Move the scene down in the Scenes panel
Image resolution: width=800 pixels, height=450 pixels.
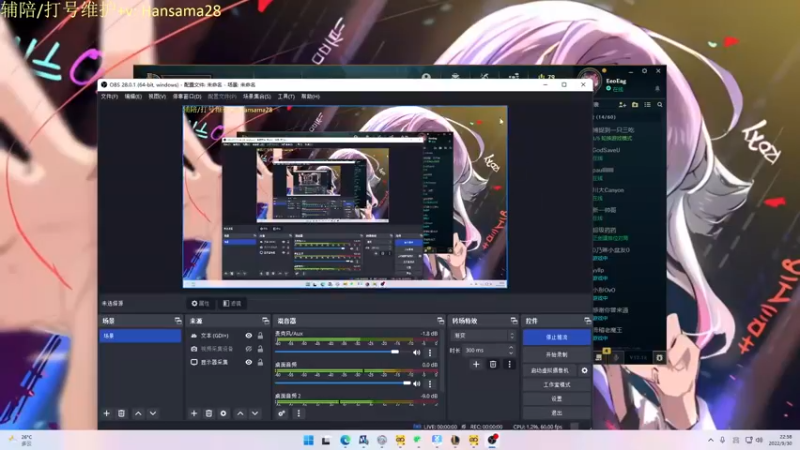click(153, 413)
